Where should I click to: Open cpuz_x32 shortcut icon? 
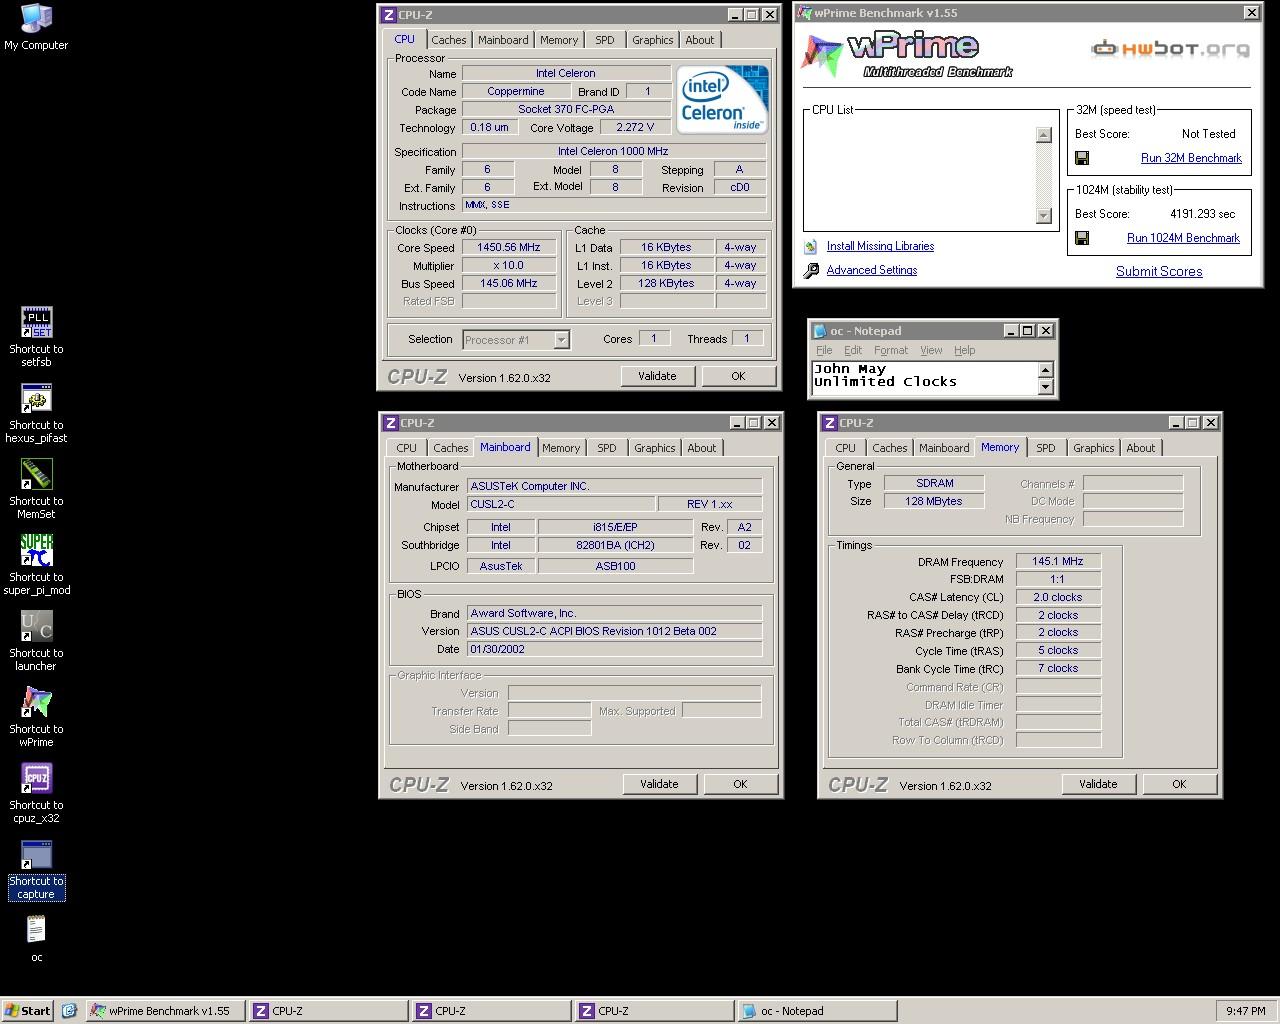pyautogui.click(x=36, y=778)
